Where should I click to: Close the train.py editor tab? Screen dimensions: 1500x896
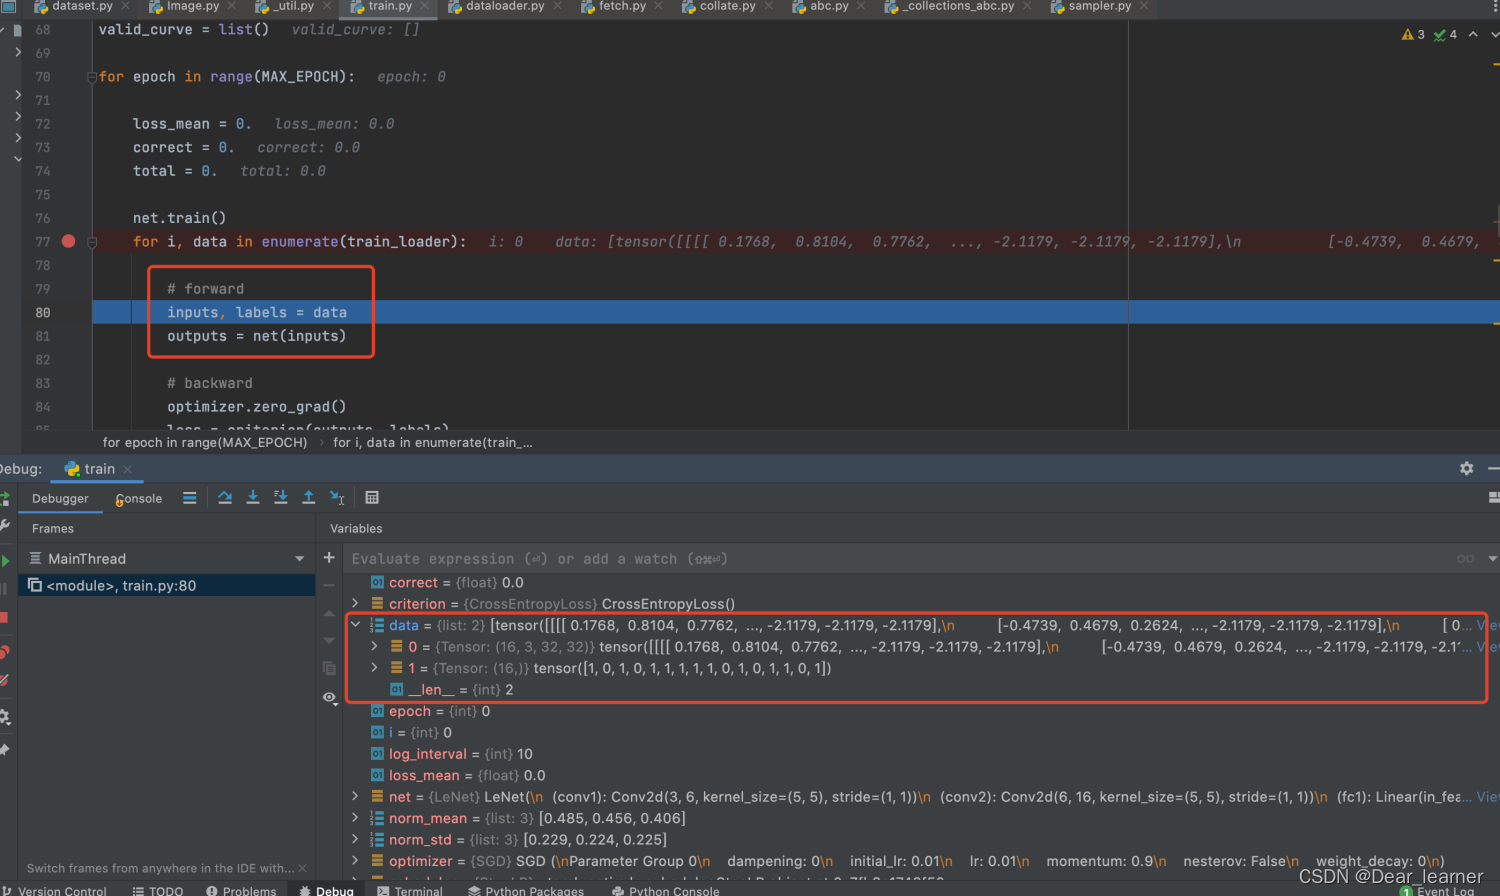[425, 6]
